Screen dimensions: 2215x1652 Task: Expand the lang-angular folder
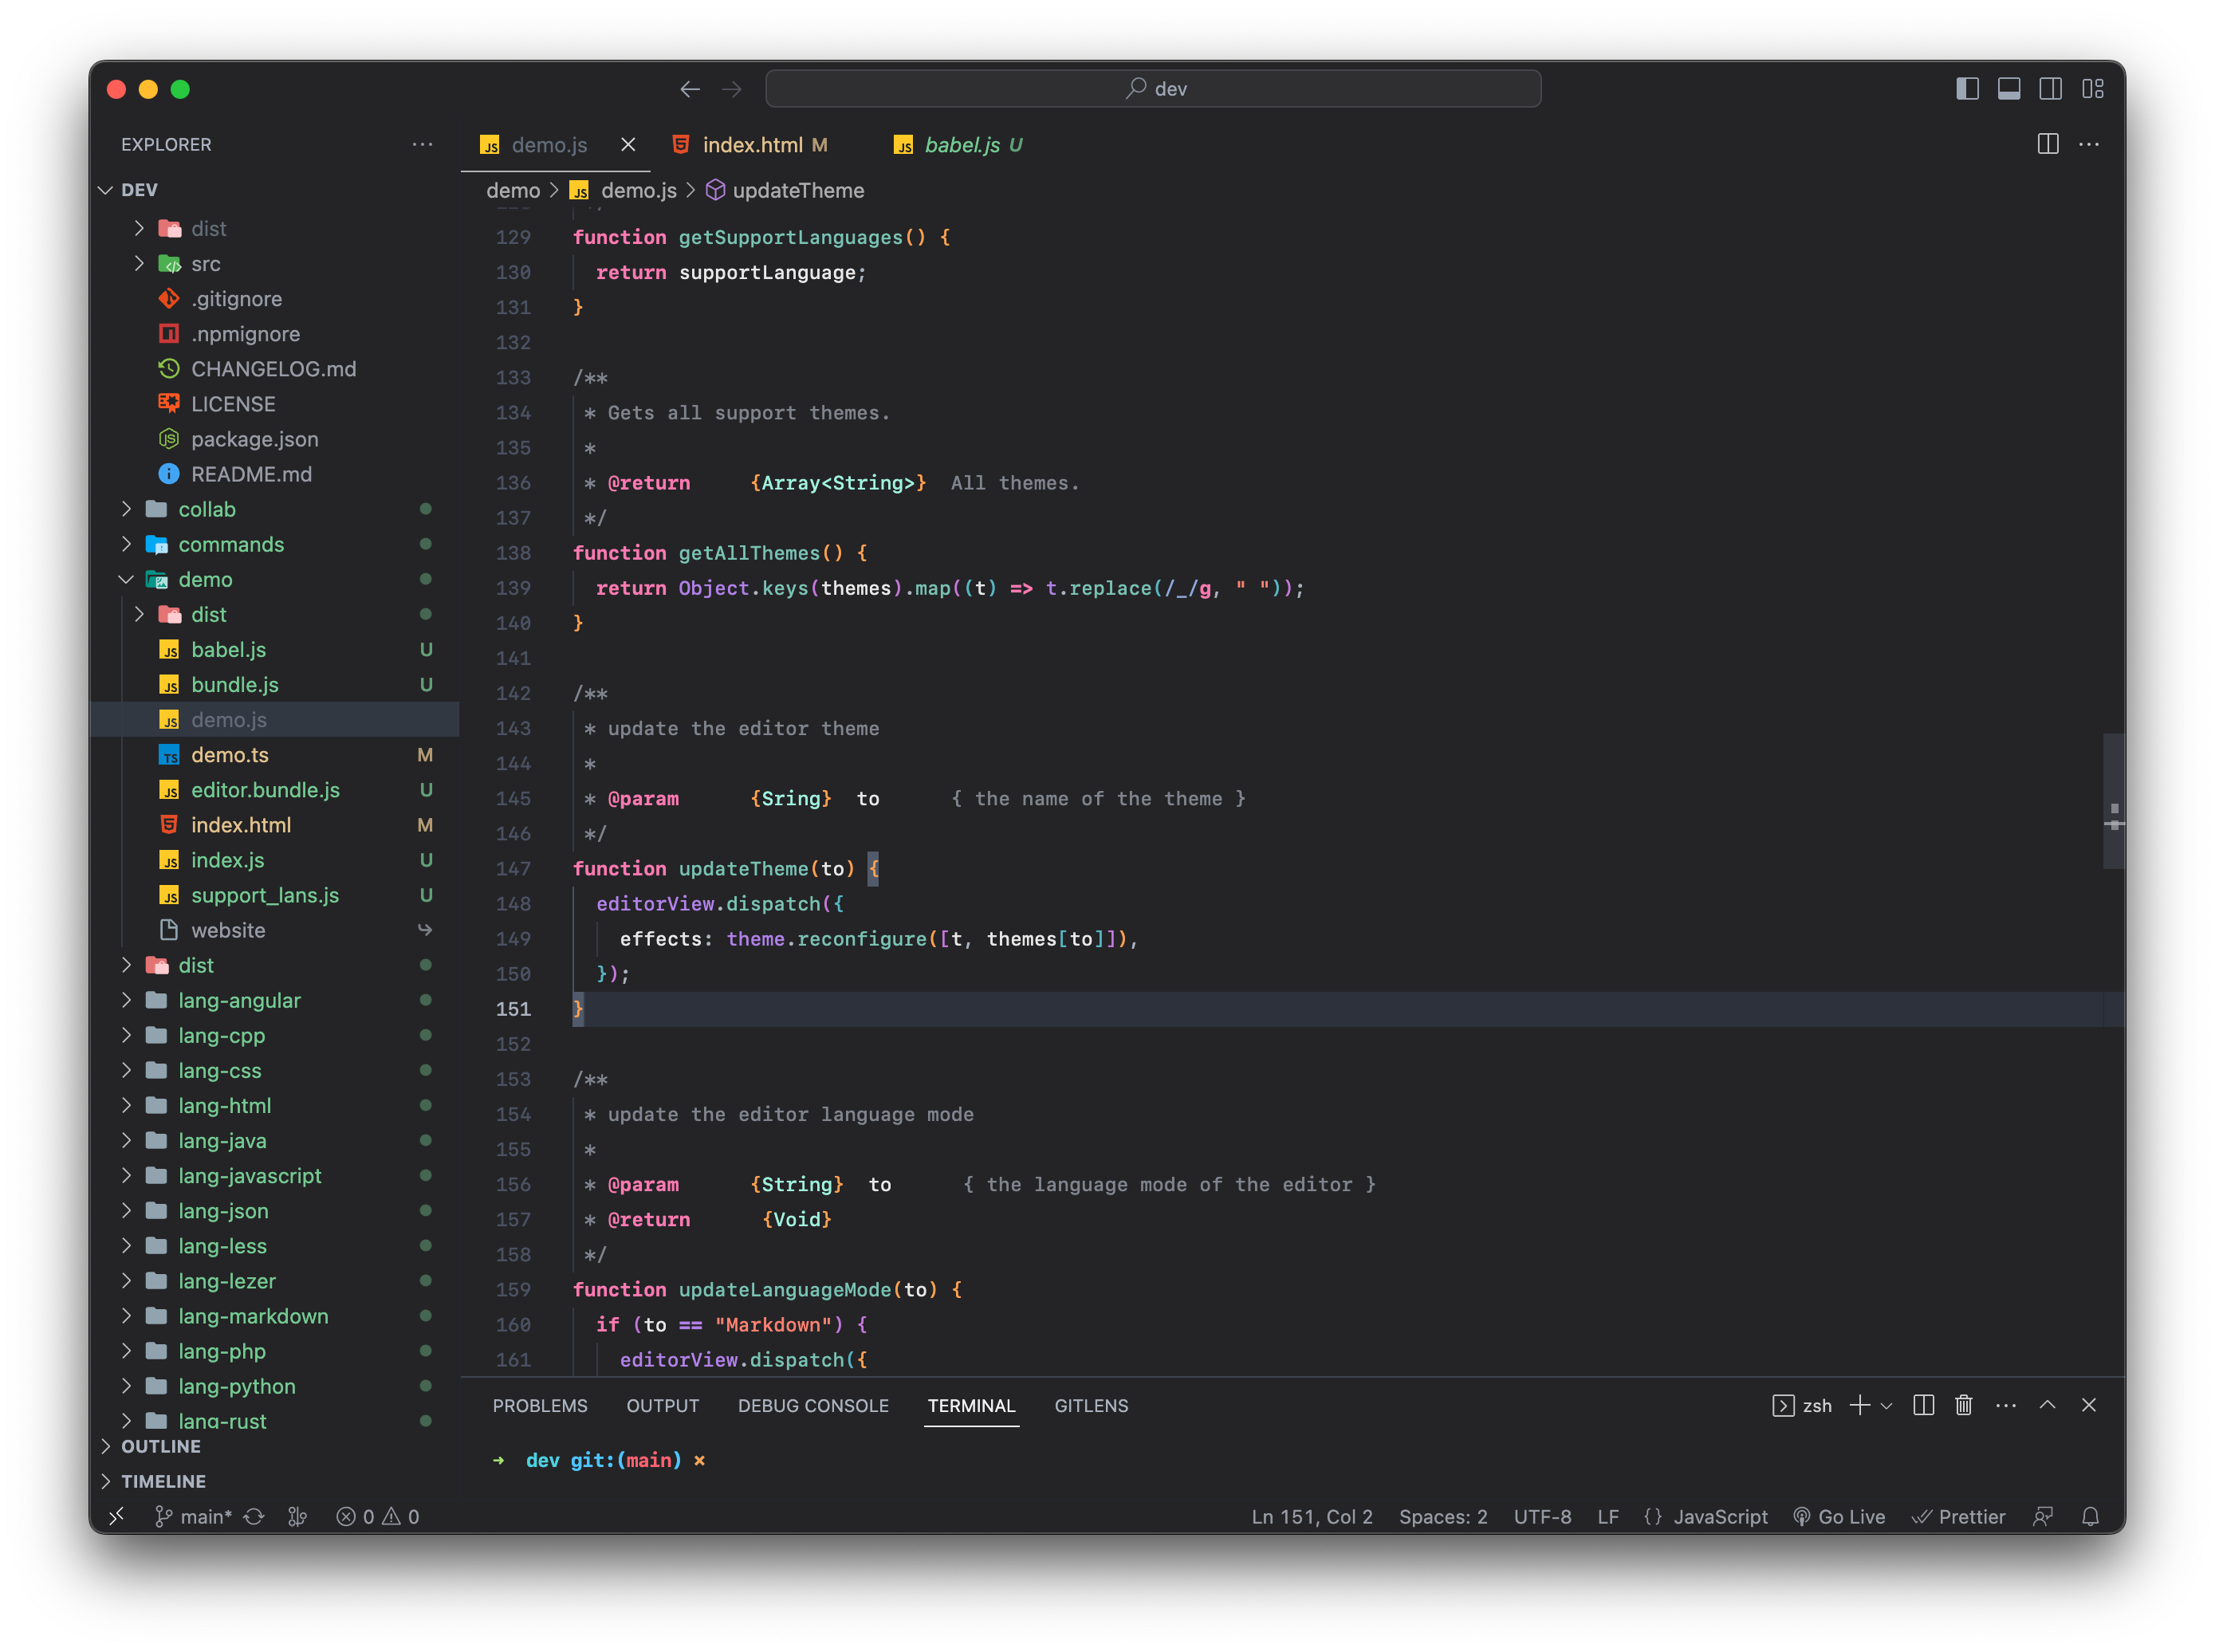(239, 1000)
